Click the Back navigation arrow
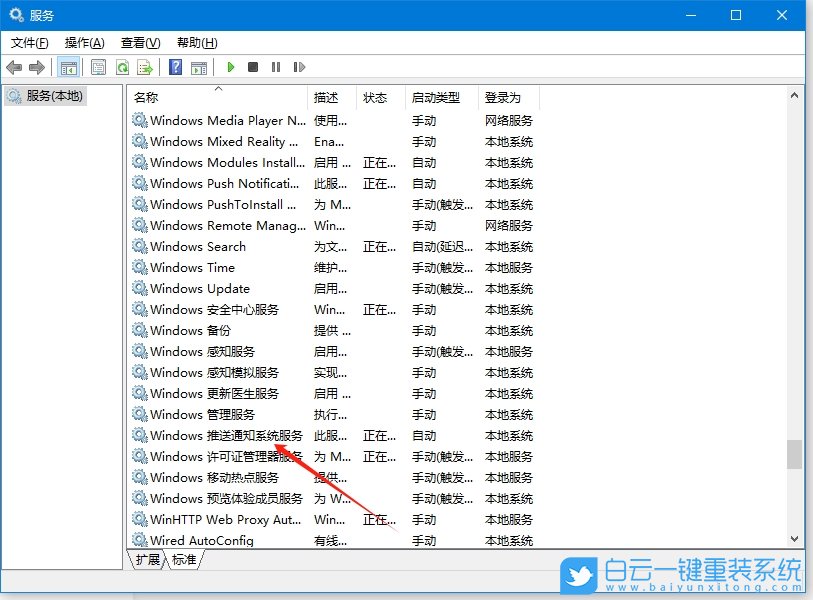 coord(14,66)
